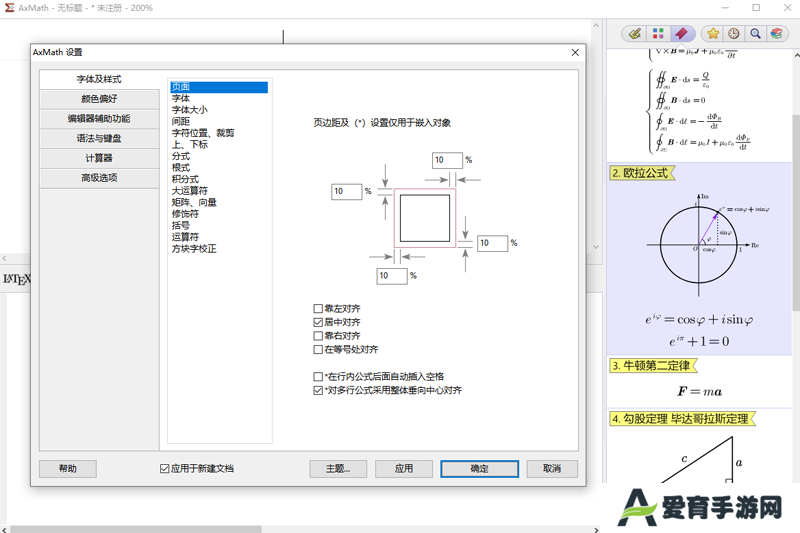800x533 pixels.
Task: Click the formula panel vertical scrollbar
Action: 796,212
